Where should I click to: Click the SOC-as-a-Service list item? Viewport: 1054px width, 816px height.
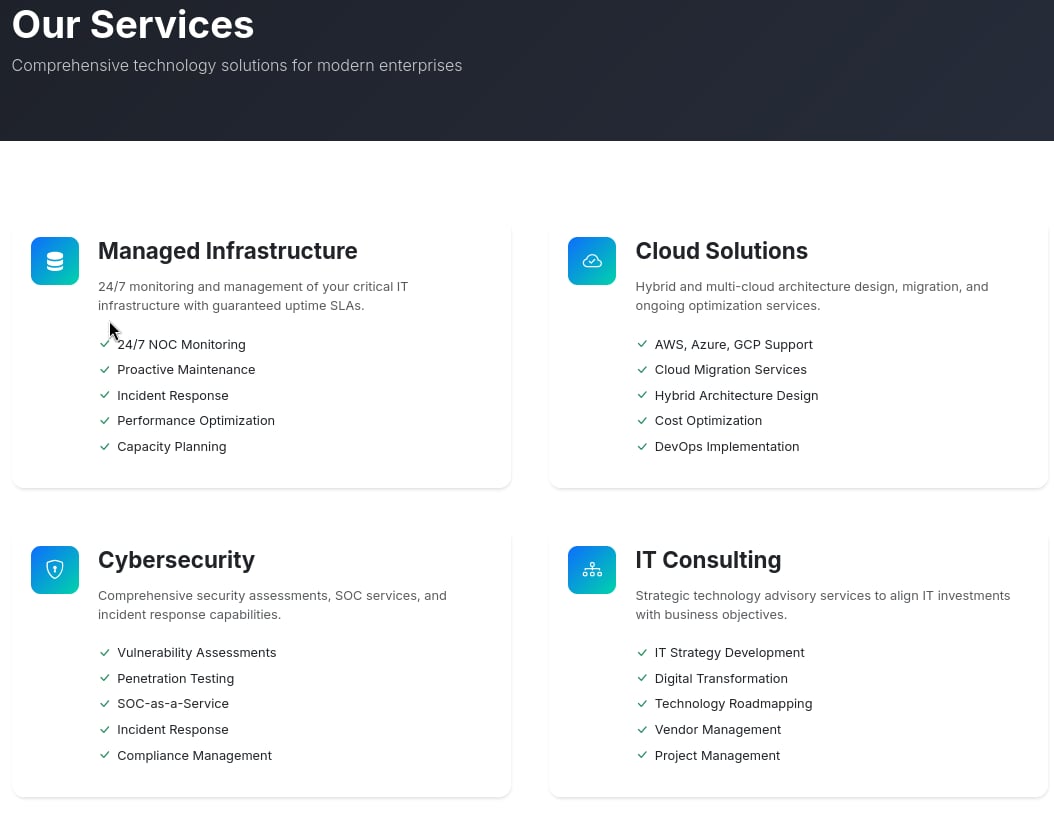173,704
